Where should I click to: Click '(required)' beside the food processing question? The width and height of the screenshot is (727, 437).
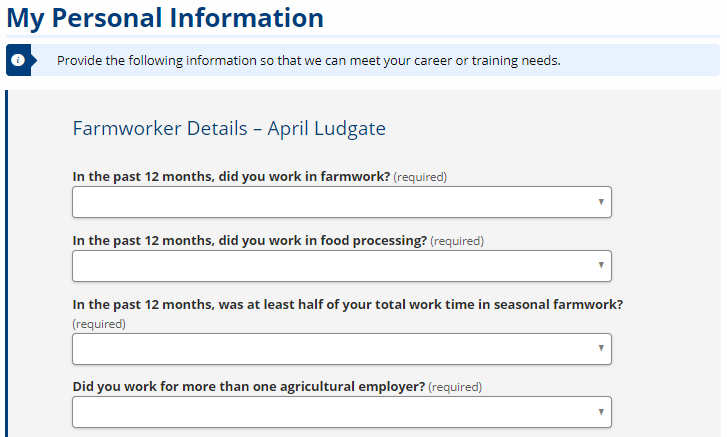(x=457, y=241)
